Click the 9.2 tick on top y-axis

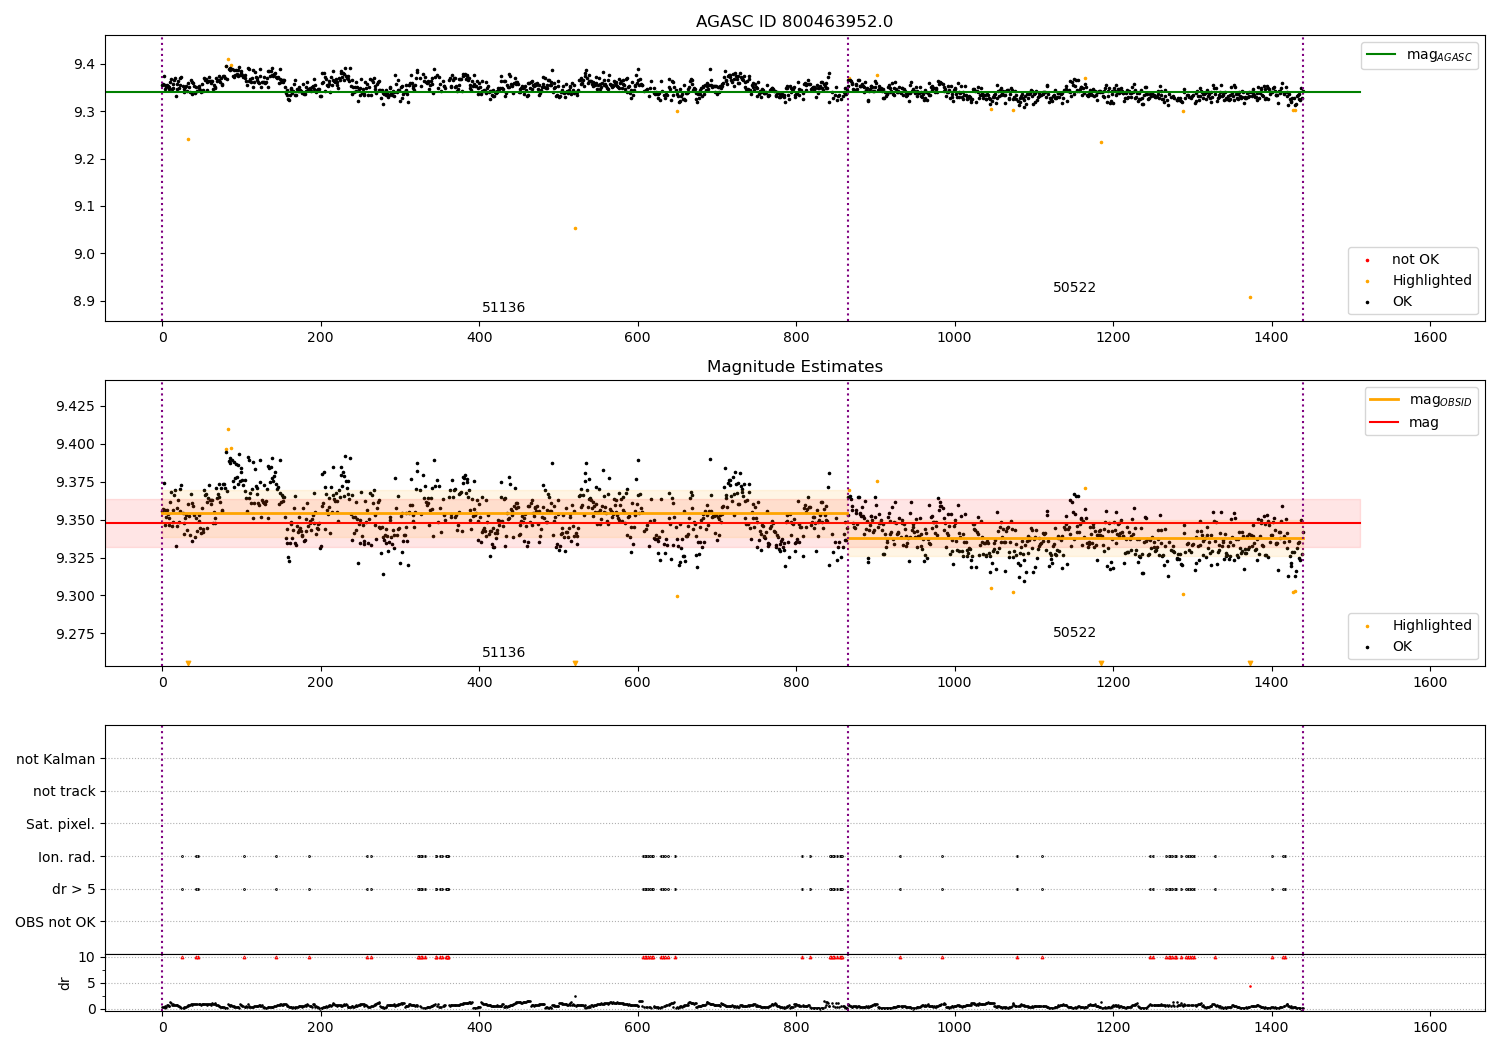click(x=83, y=159)
